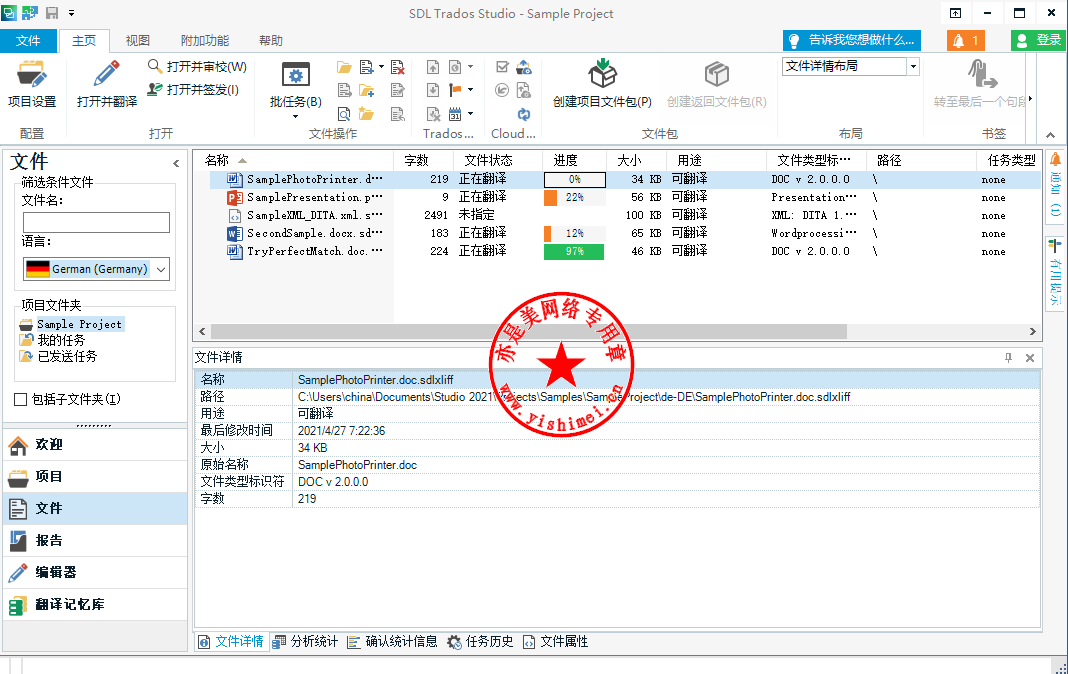
Task: Click the 12% progress bar of SecondSample
Action: click(574, 234)
